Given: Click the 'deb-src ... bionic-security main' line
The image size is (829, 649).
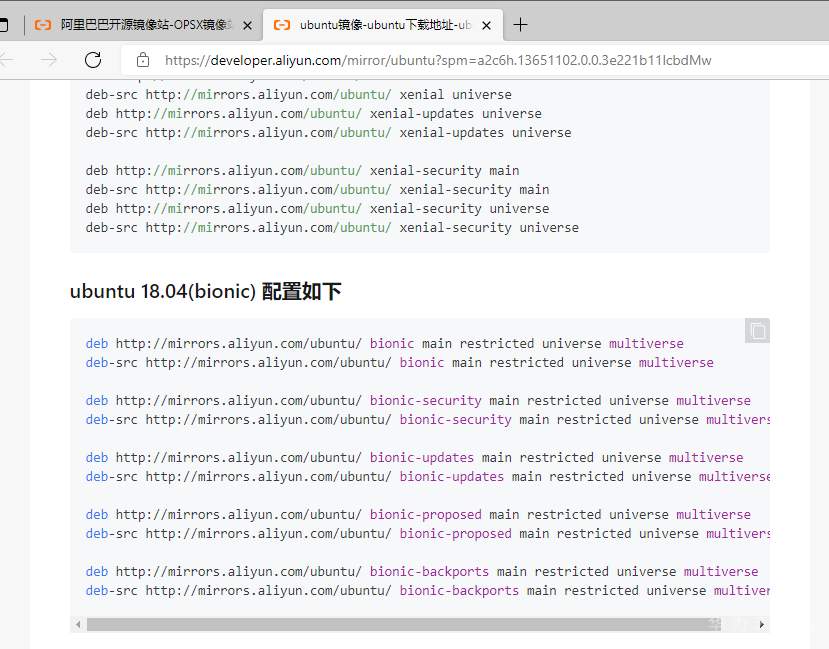Looking at the screenshot, I should coord(427,420).
